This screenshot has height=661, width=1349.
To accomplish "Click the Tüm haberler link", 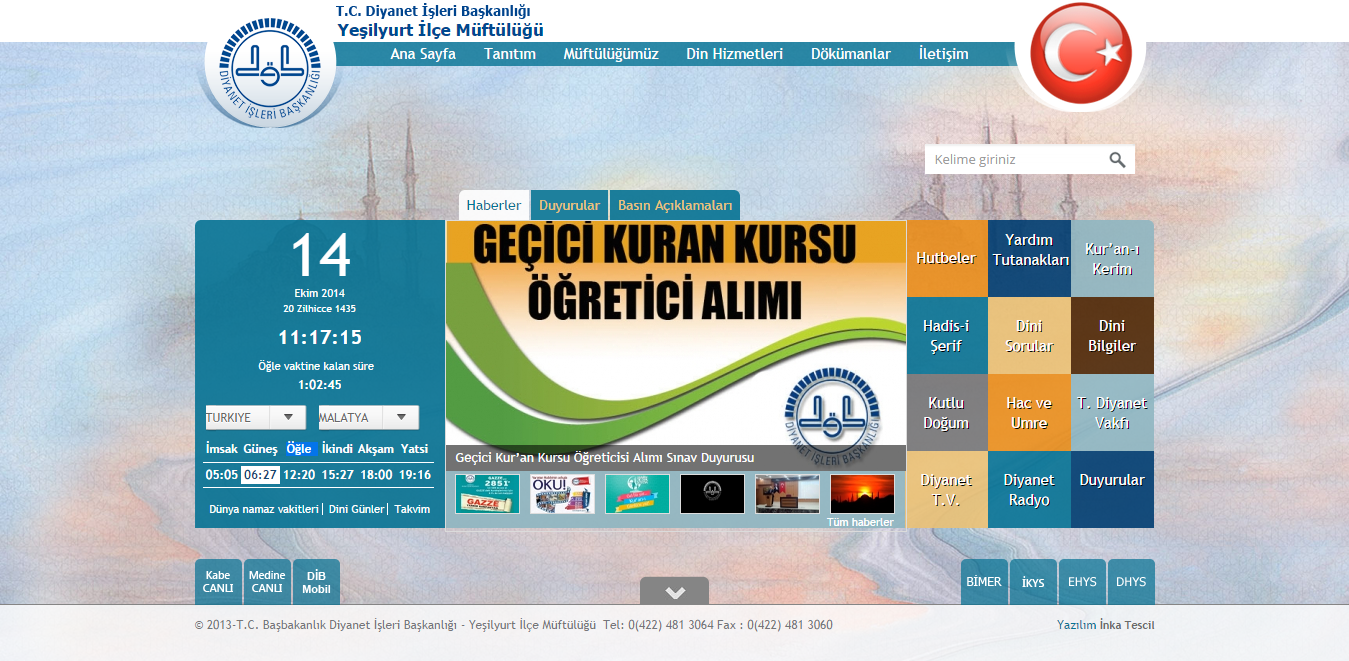I will coord(860,522).
